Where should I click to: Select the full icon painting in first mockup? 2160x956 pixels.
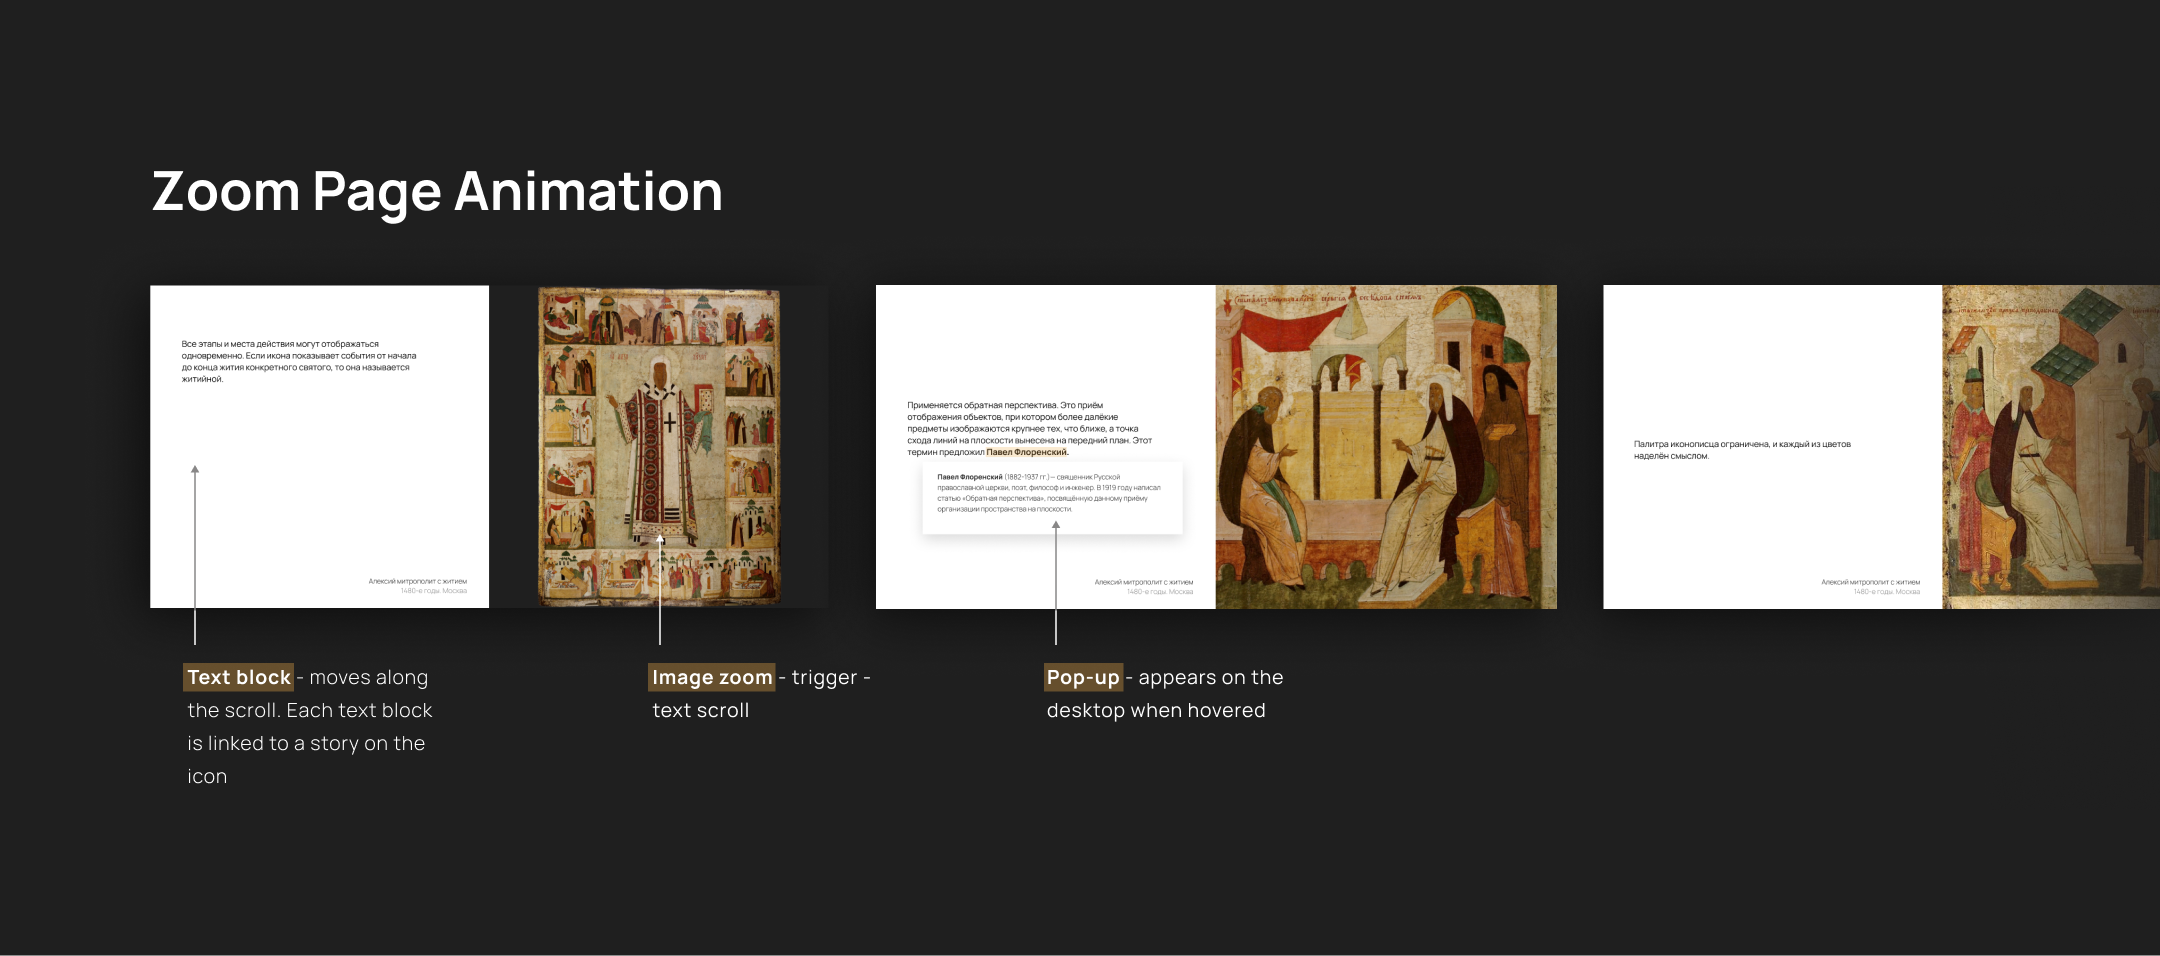click(659, 446)
